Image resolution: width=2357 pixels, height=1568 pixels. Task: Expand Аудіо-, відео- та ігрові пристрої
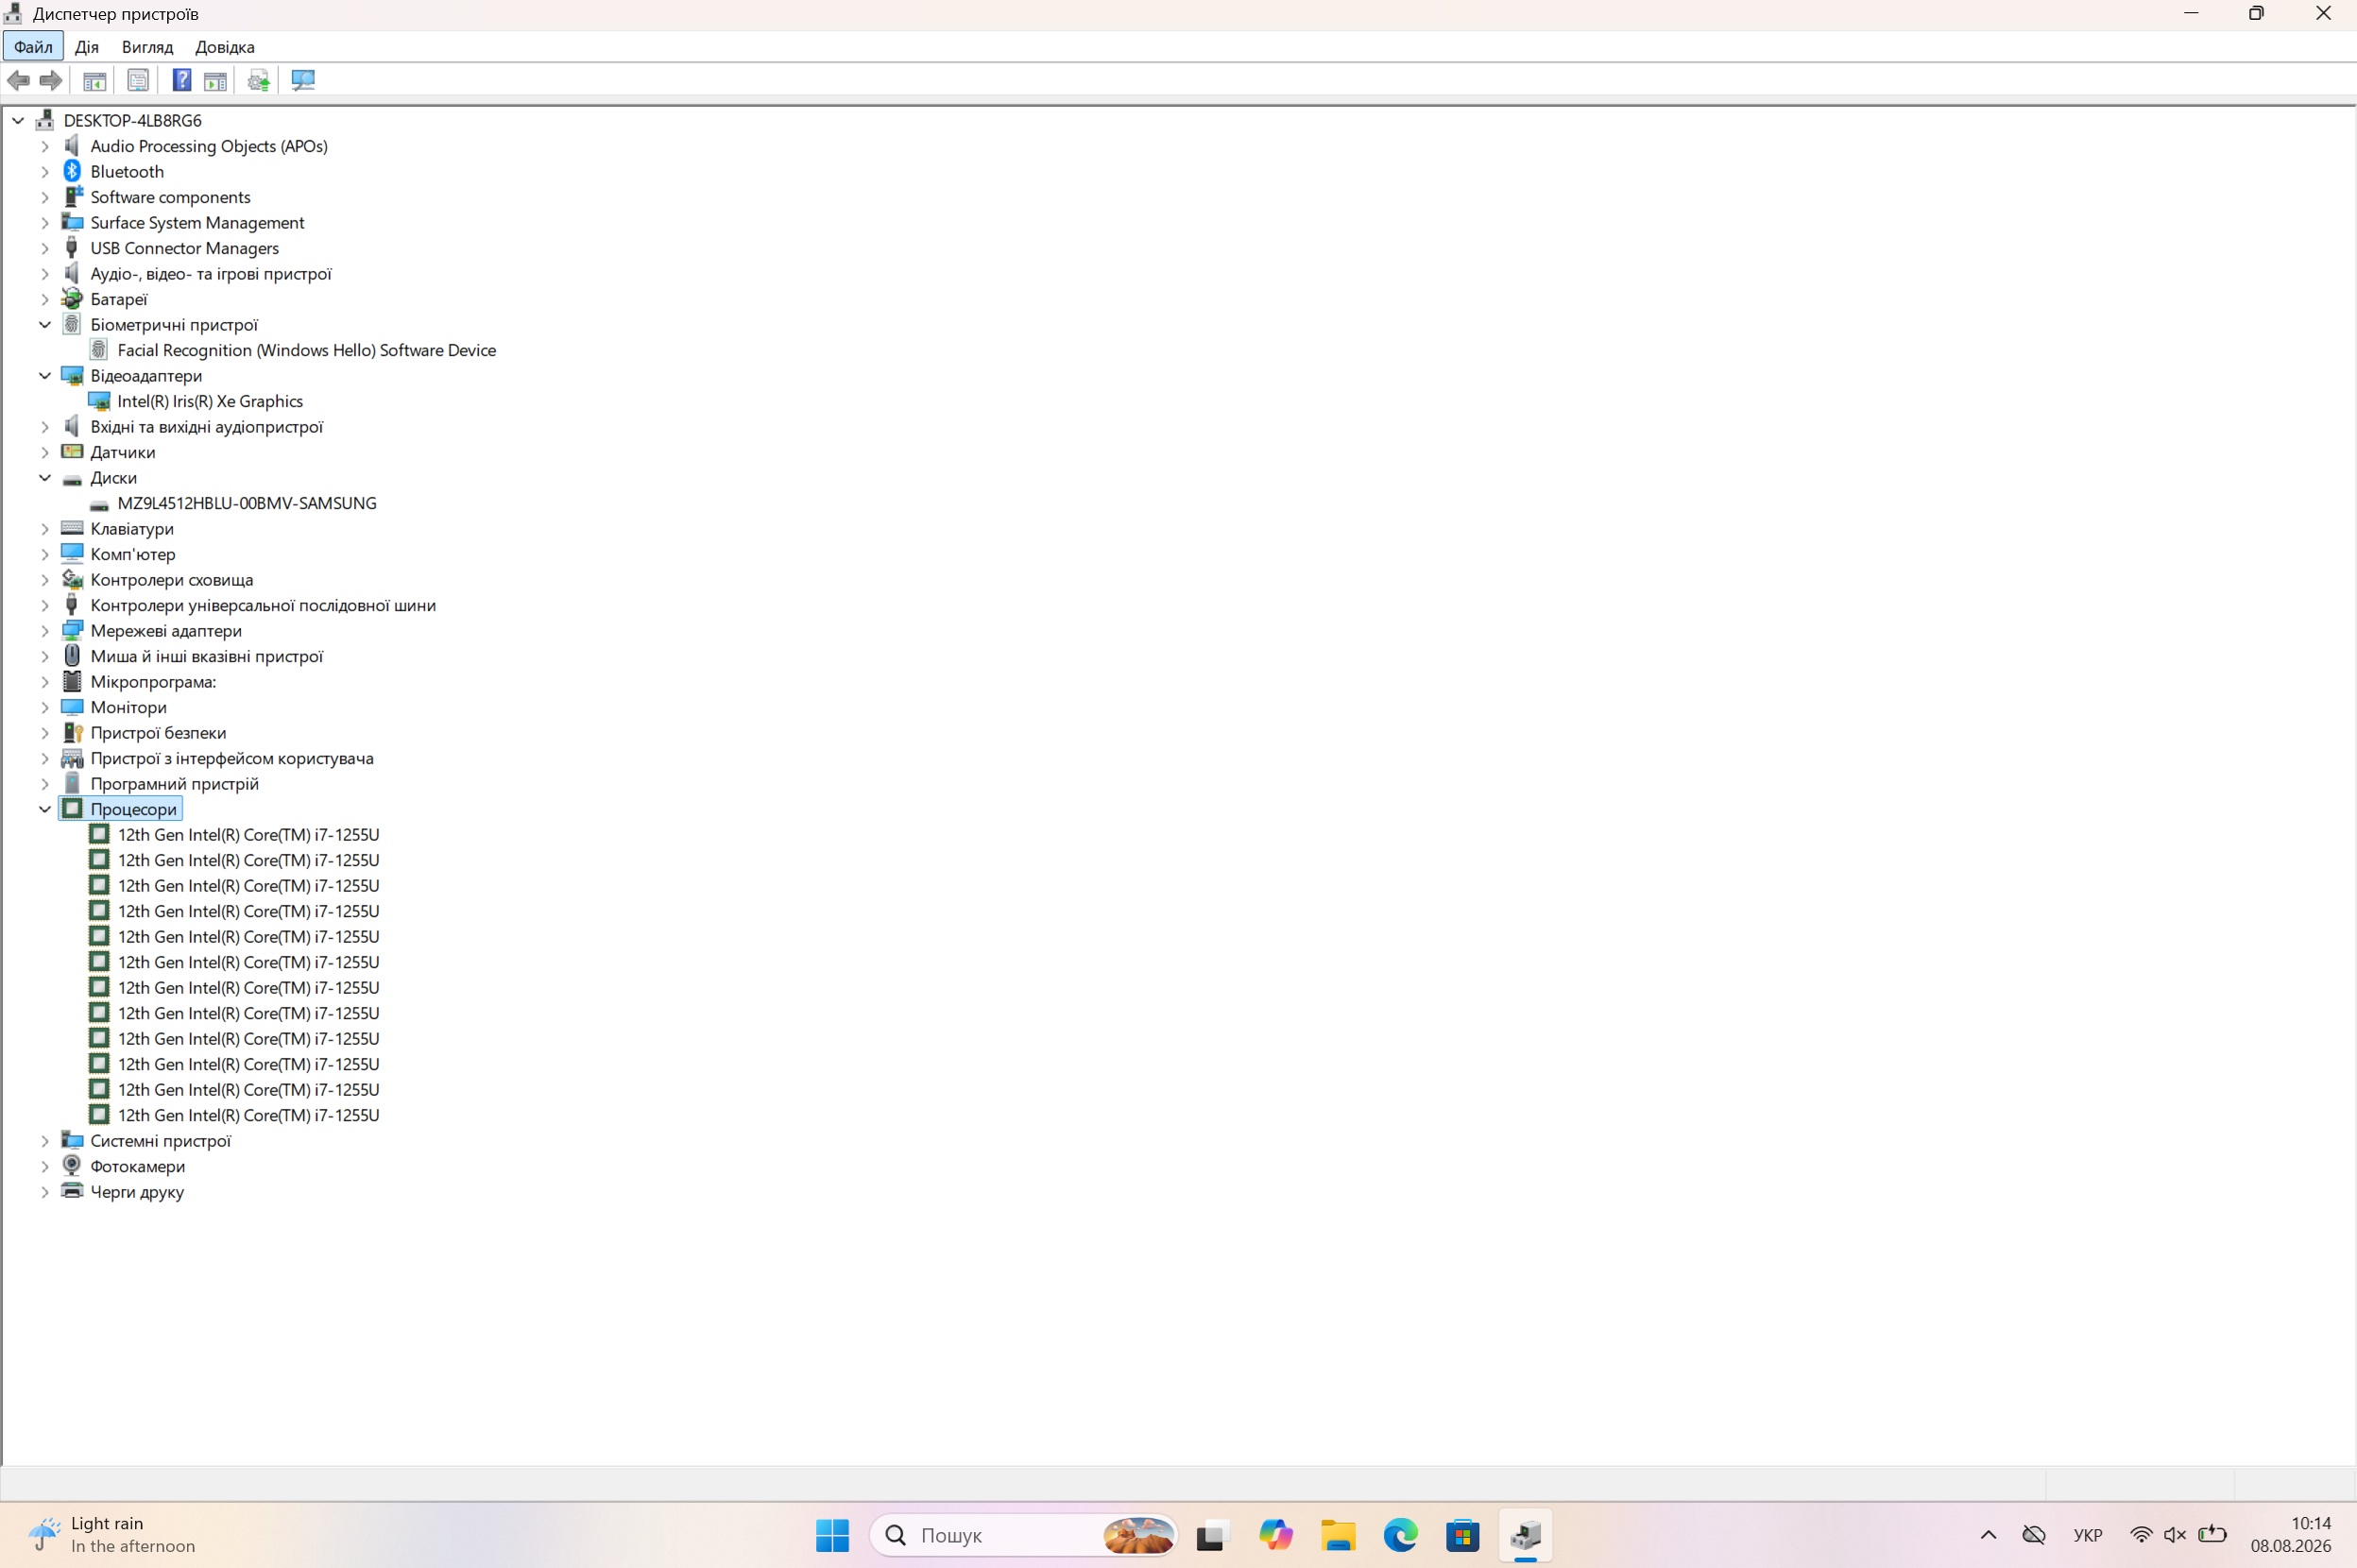click(x=44, y=274)
